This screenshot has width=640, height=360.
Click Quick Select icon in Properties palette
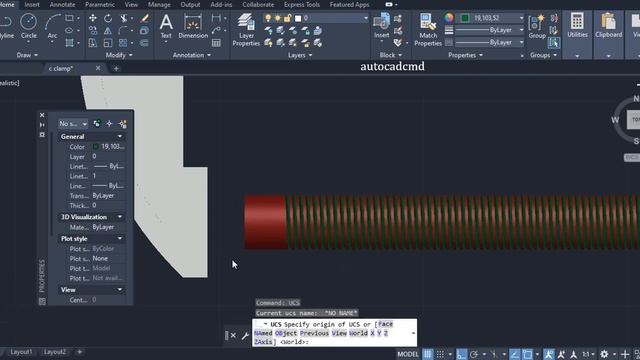click(122, 124)
